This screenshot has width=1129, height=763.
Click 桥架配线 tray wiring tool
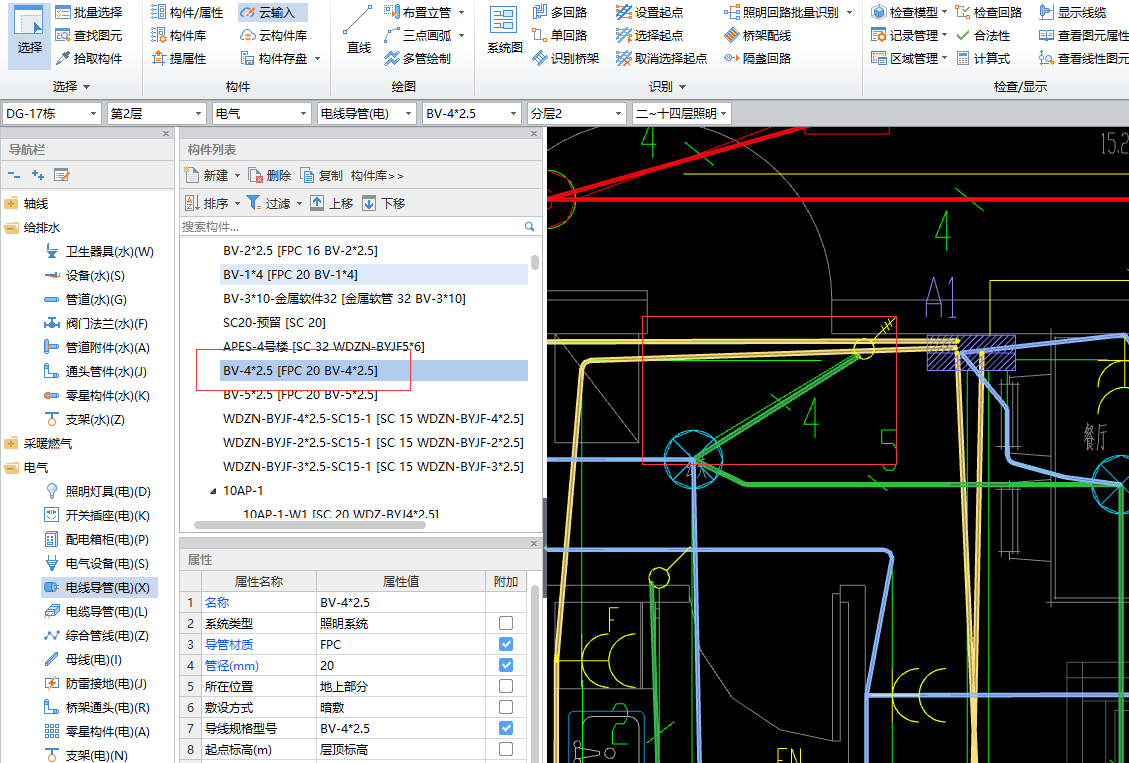(758, 35)
